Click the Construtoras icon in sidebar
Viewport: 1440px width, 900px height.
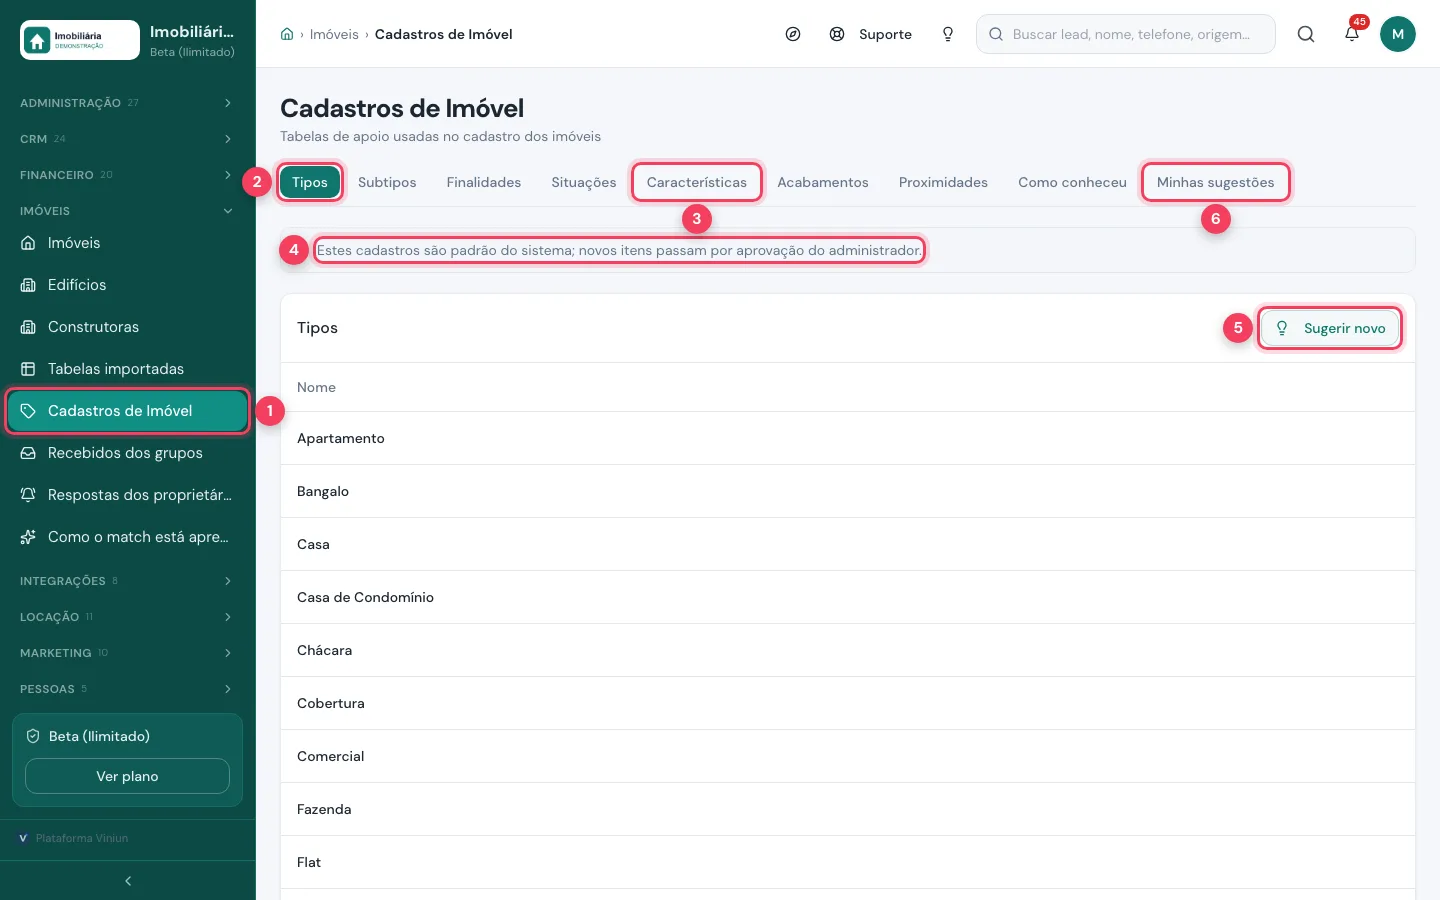[28, 327]
